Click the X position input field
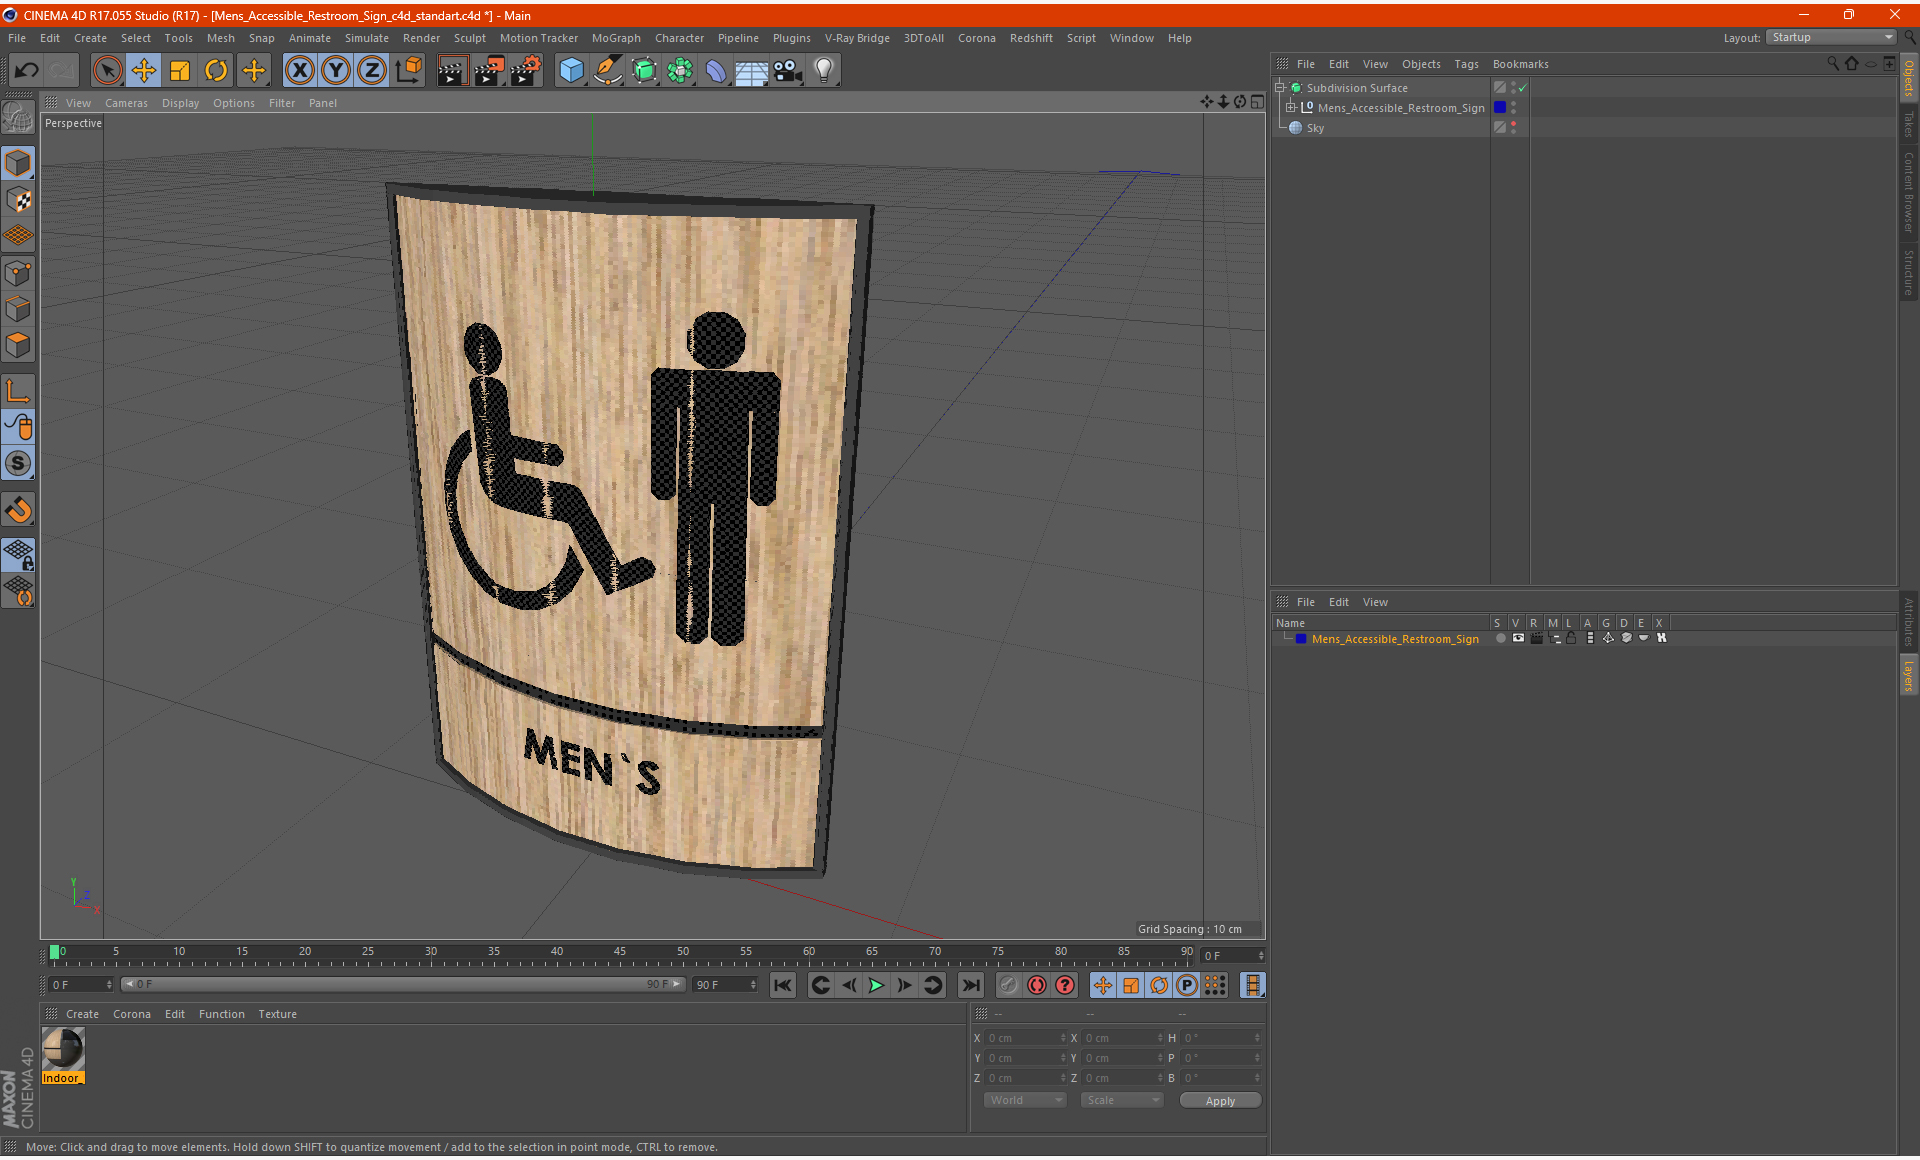Screen dimensions: 1920x1160 pyautogui.click(x=1025, y=1038)
